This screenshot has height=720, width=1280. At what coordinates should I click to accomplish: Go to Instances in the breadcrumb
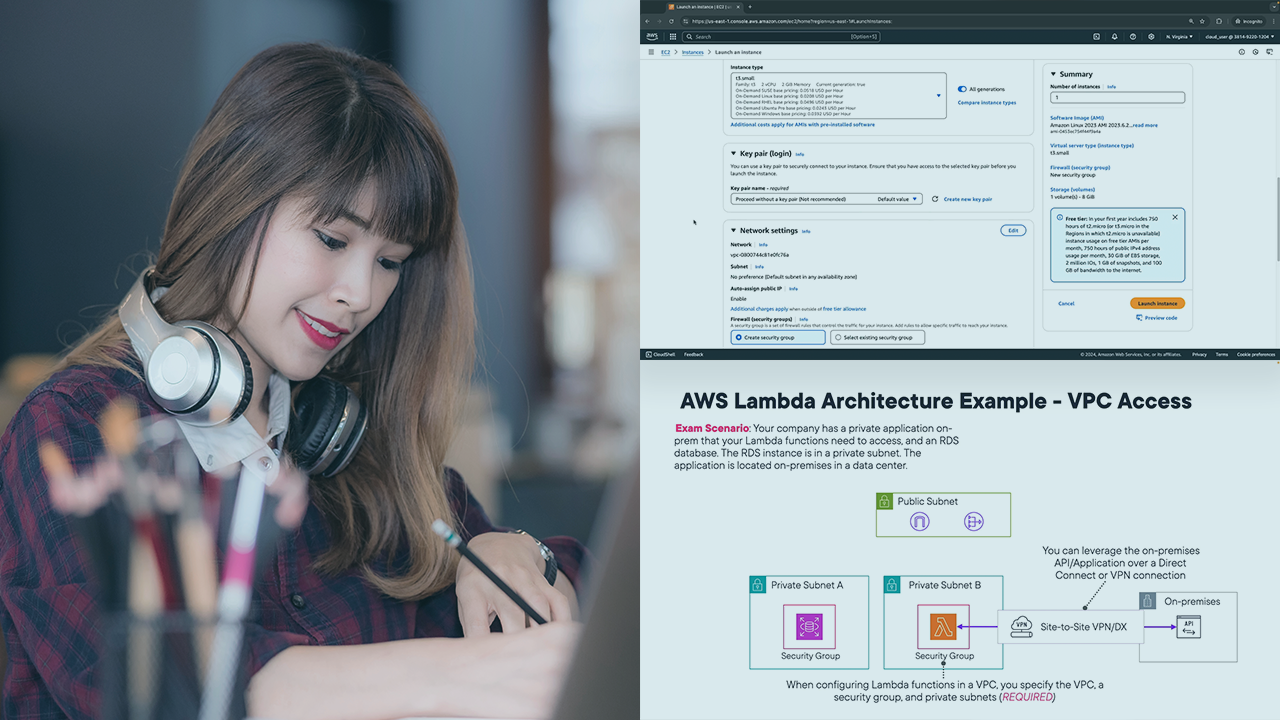[692, 52]
